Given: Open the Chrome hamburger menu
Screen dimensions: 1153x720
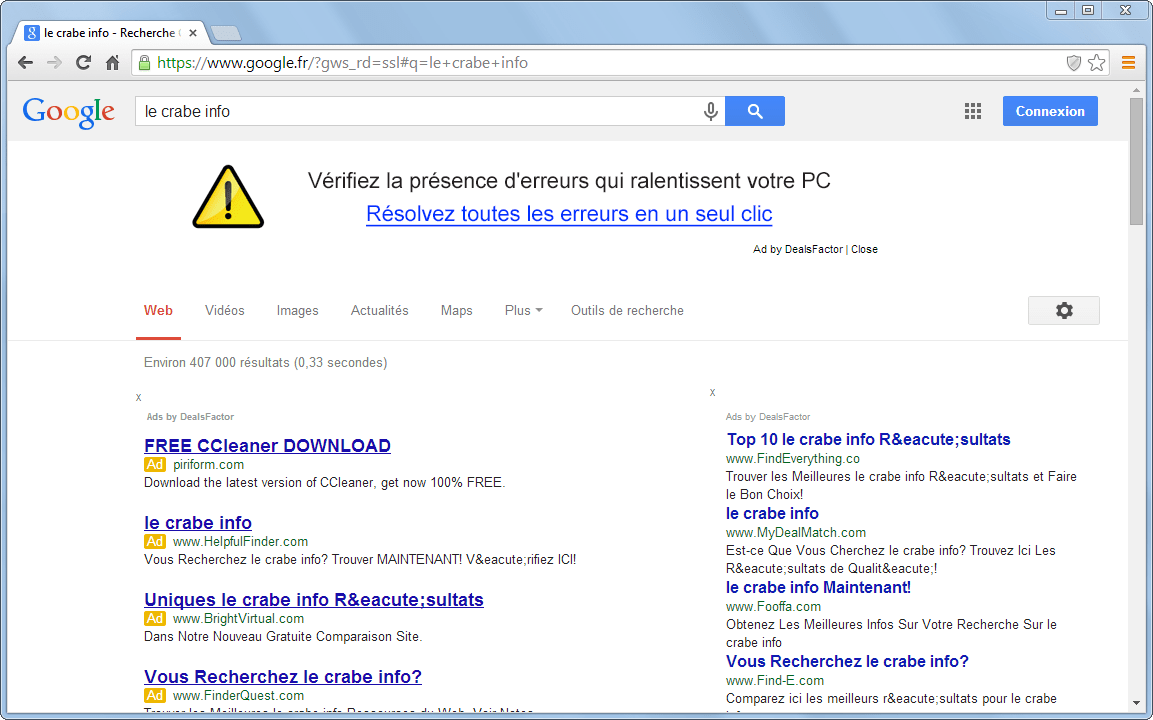Looking at the screenshot, I should [1128, 63].
